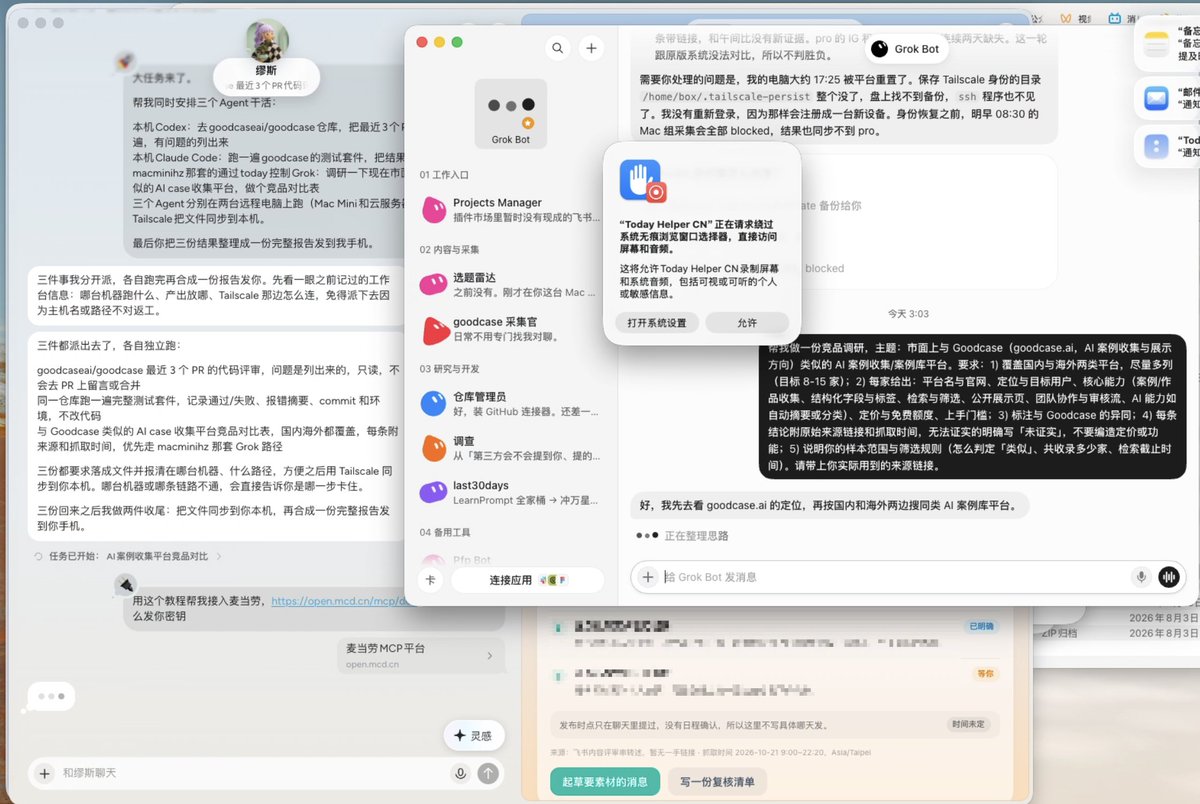1200x804 pixels.
Task: Click the 已明确 status tag
Action: tap(980, 626)
